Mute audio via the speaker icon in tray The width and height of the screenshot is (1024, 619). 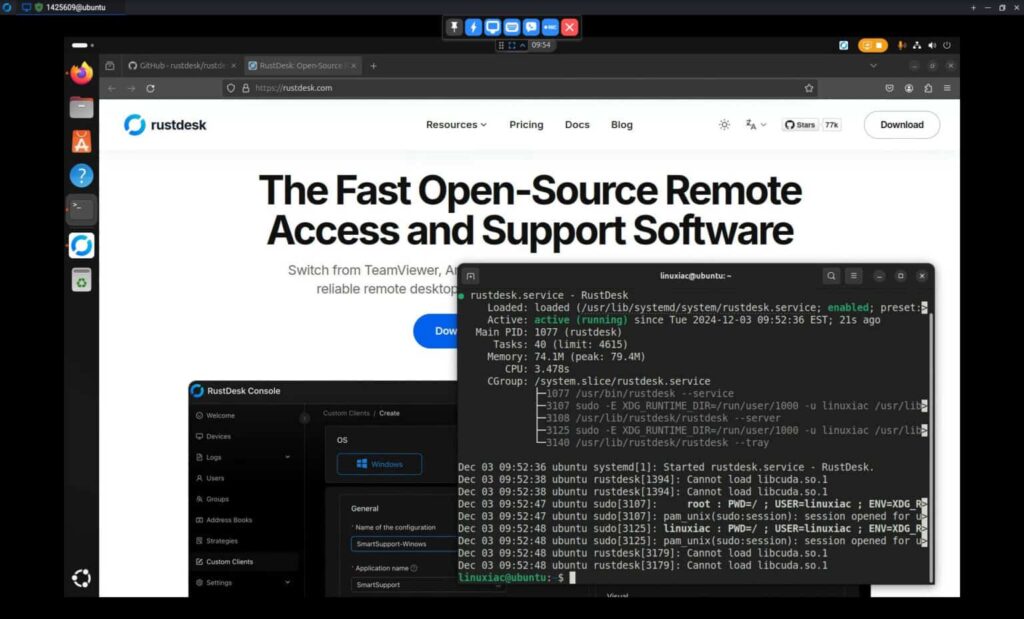coord(931,45)
